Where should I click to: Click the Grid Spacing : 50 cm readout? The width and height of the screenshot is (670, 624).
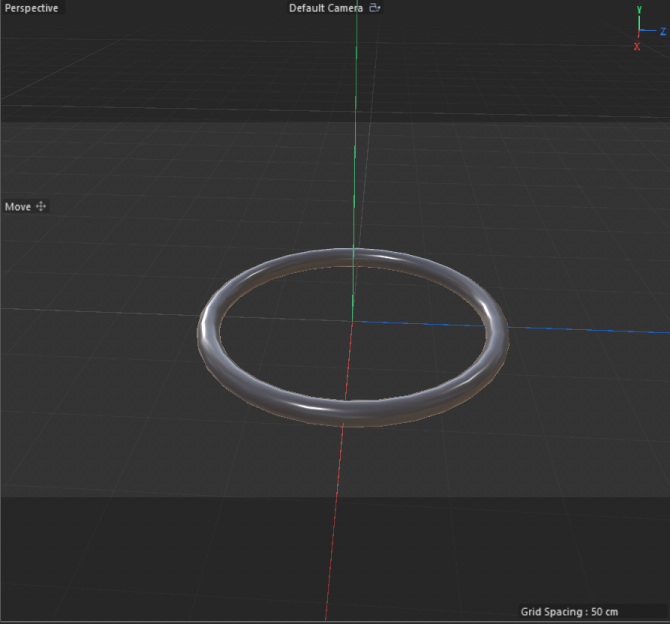tap(569, 612)
